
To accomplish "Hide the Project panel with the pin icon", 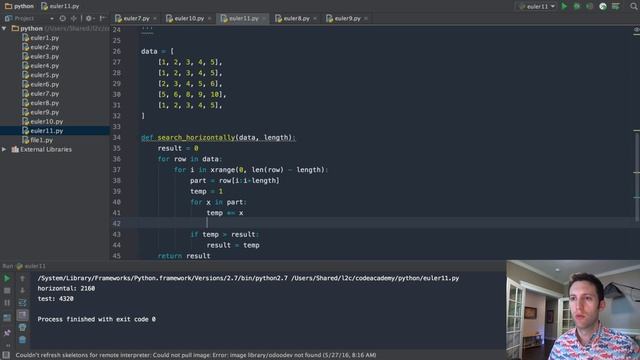I will point(102,18).
